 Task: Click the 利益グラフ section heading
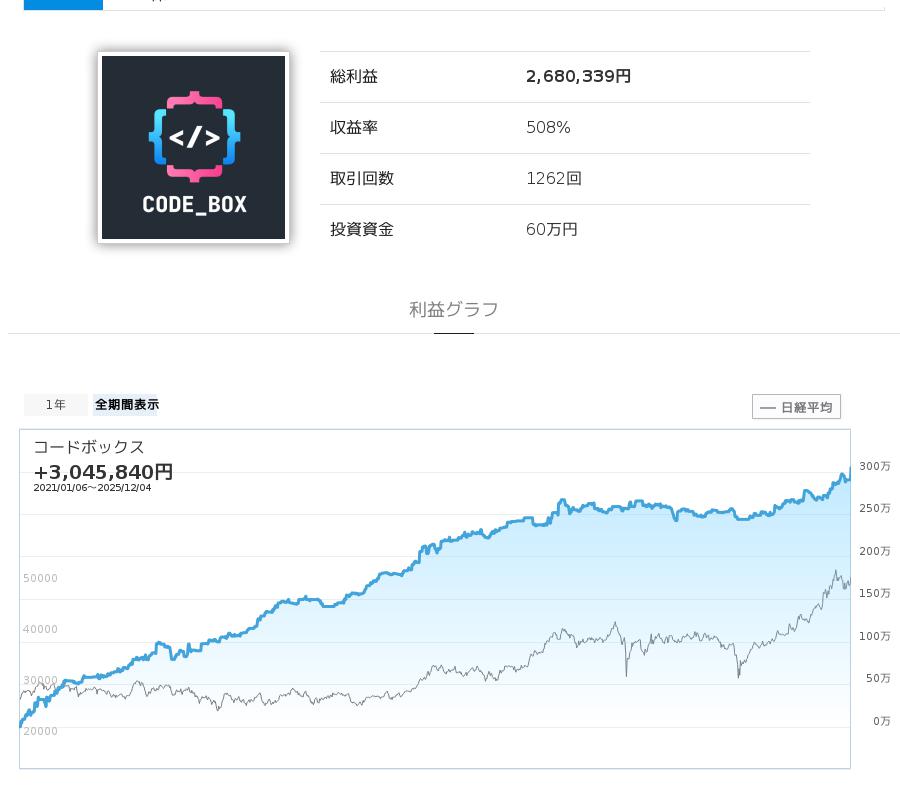[x=453, y=310]
